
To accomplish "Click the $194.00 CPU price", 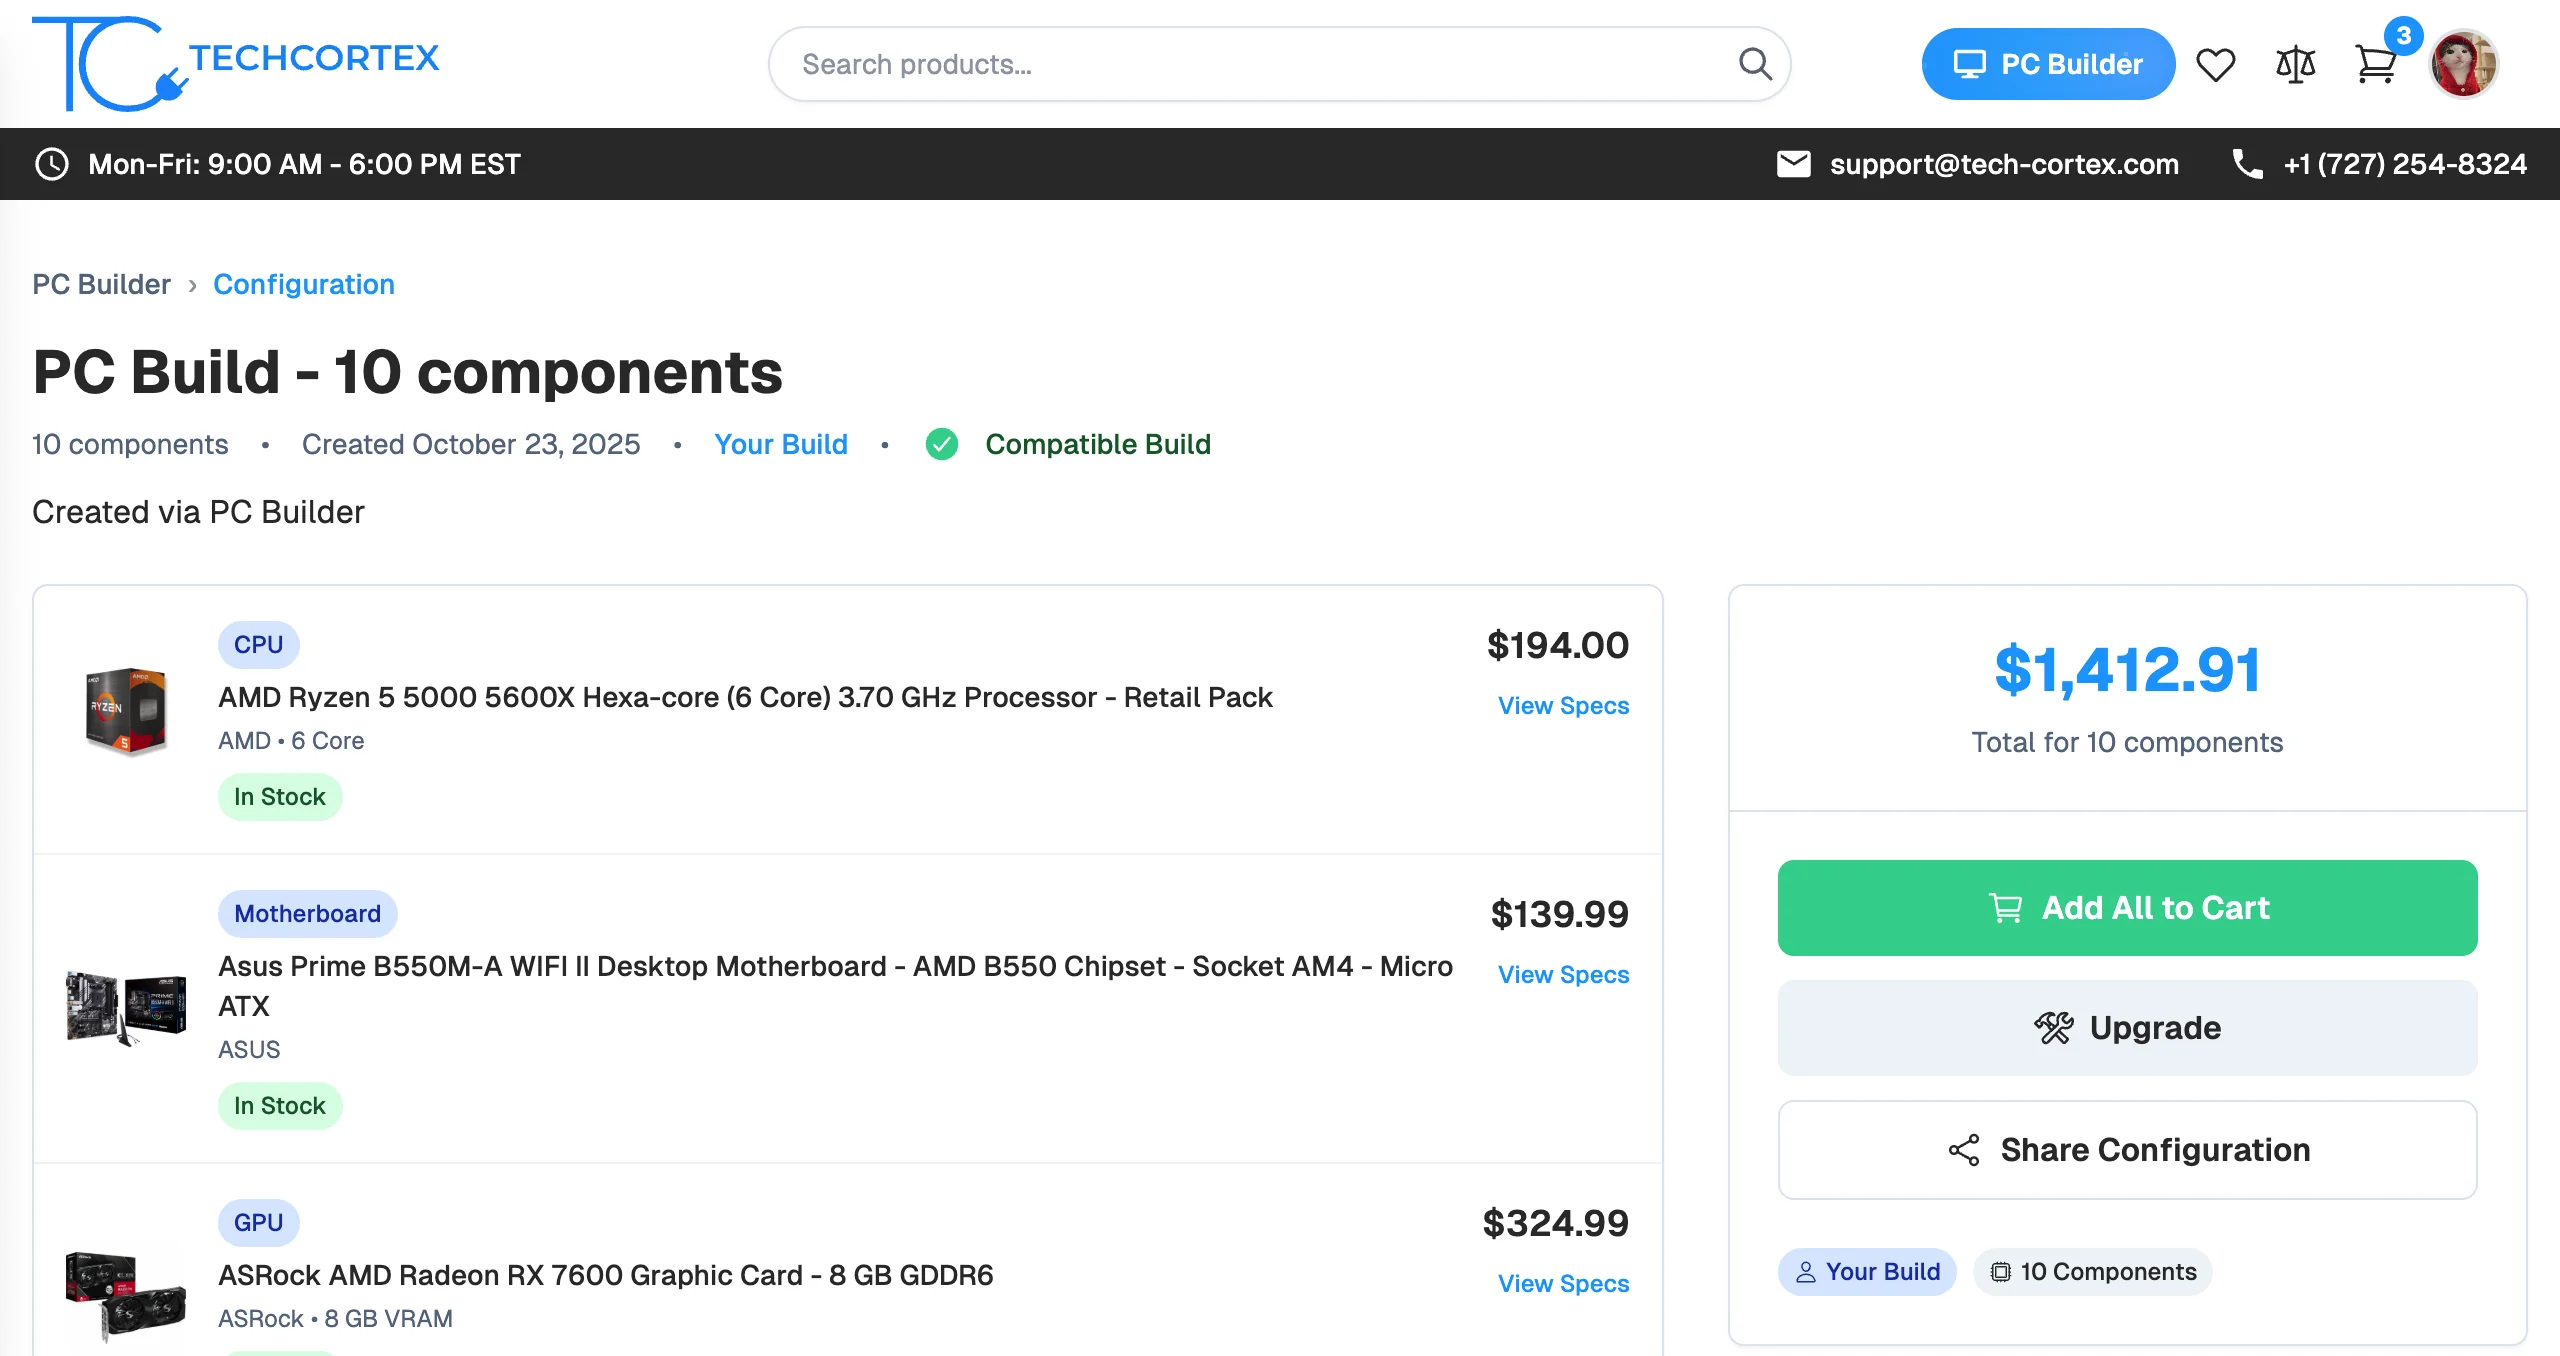I will (1557, 645).
